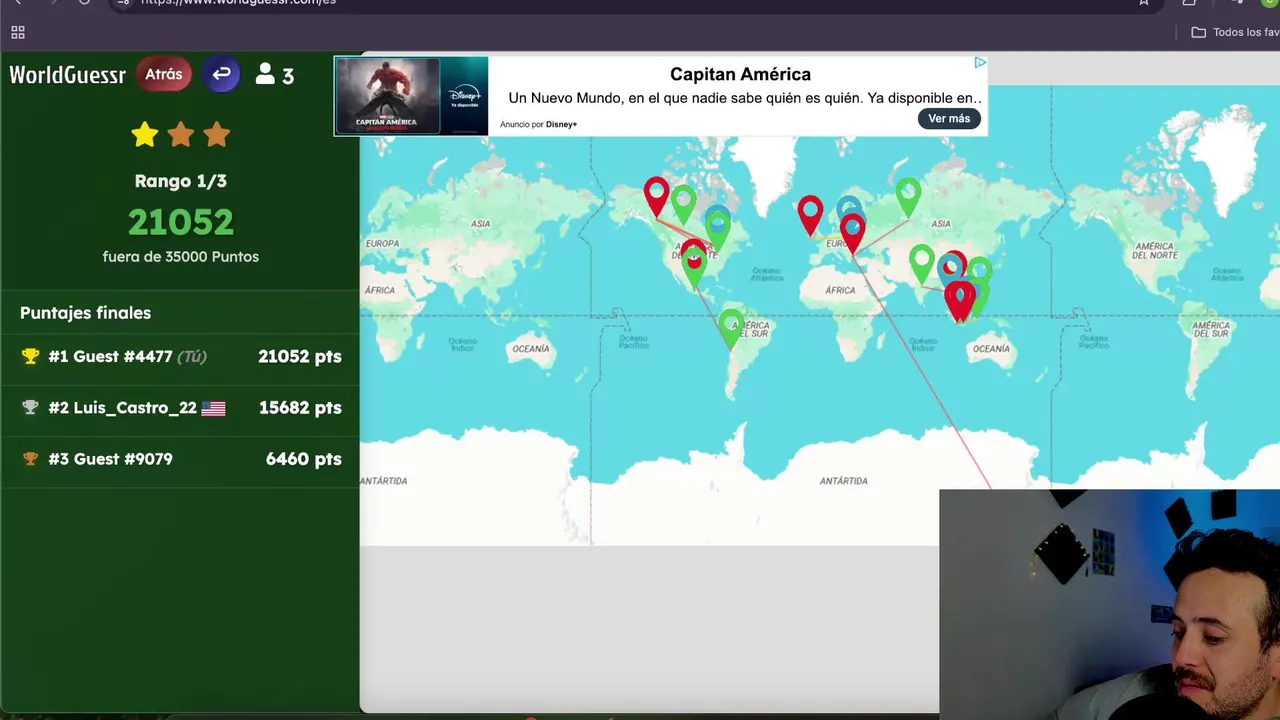1280x720 pixels.
Task: Click the Disney+ logo thumbnail in the ad
Action: coord(464,96)
